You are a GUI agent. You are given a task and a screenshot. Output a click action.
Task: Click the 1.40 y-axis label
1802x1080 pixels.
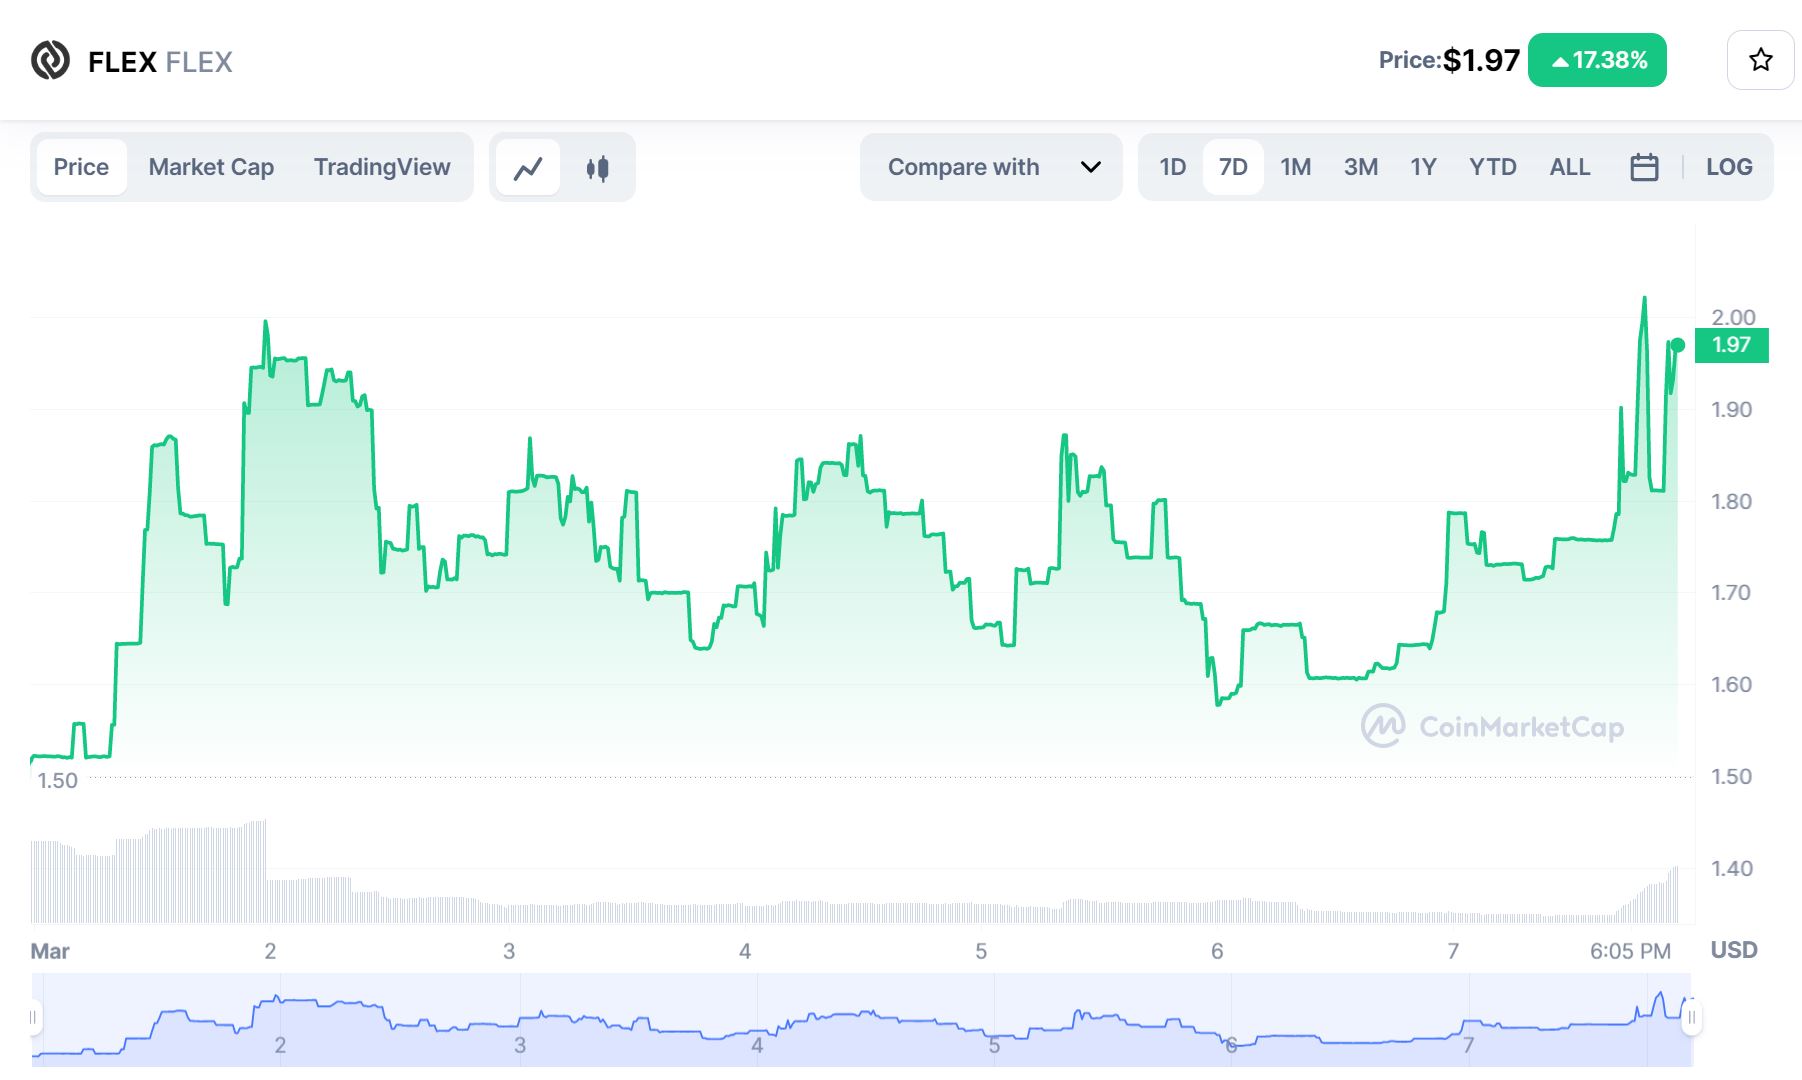point(1732,868)
